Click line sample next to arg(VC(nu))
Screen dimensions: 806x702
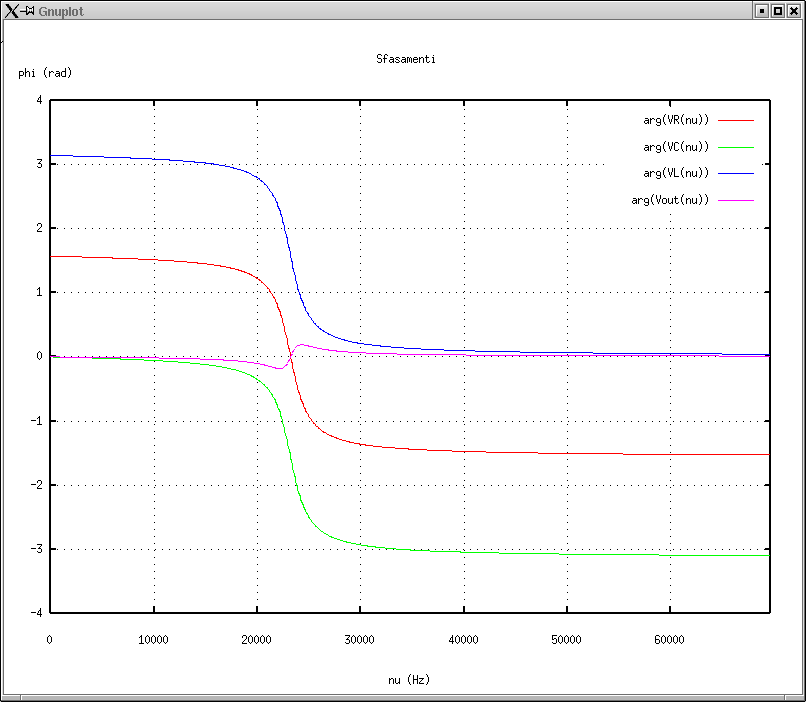pos(735,147)
